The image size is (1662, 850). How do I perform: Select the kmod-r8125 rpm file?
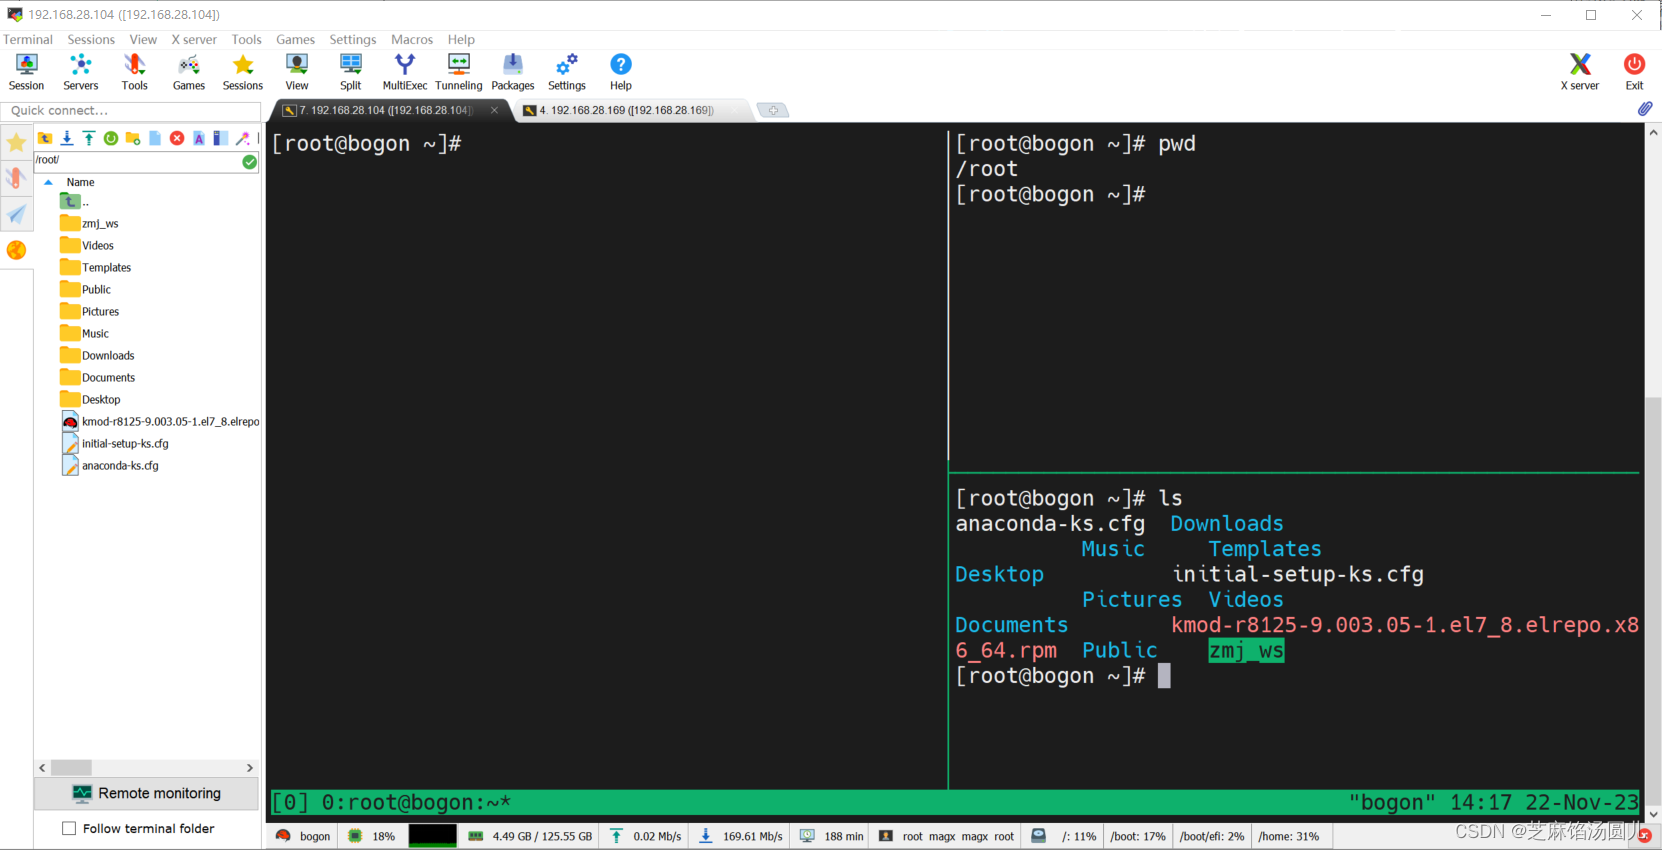161,421
